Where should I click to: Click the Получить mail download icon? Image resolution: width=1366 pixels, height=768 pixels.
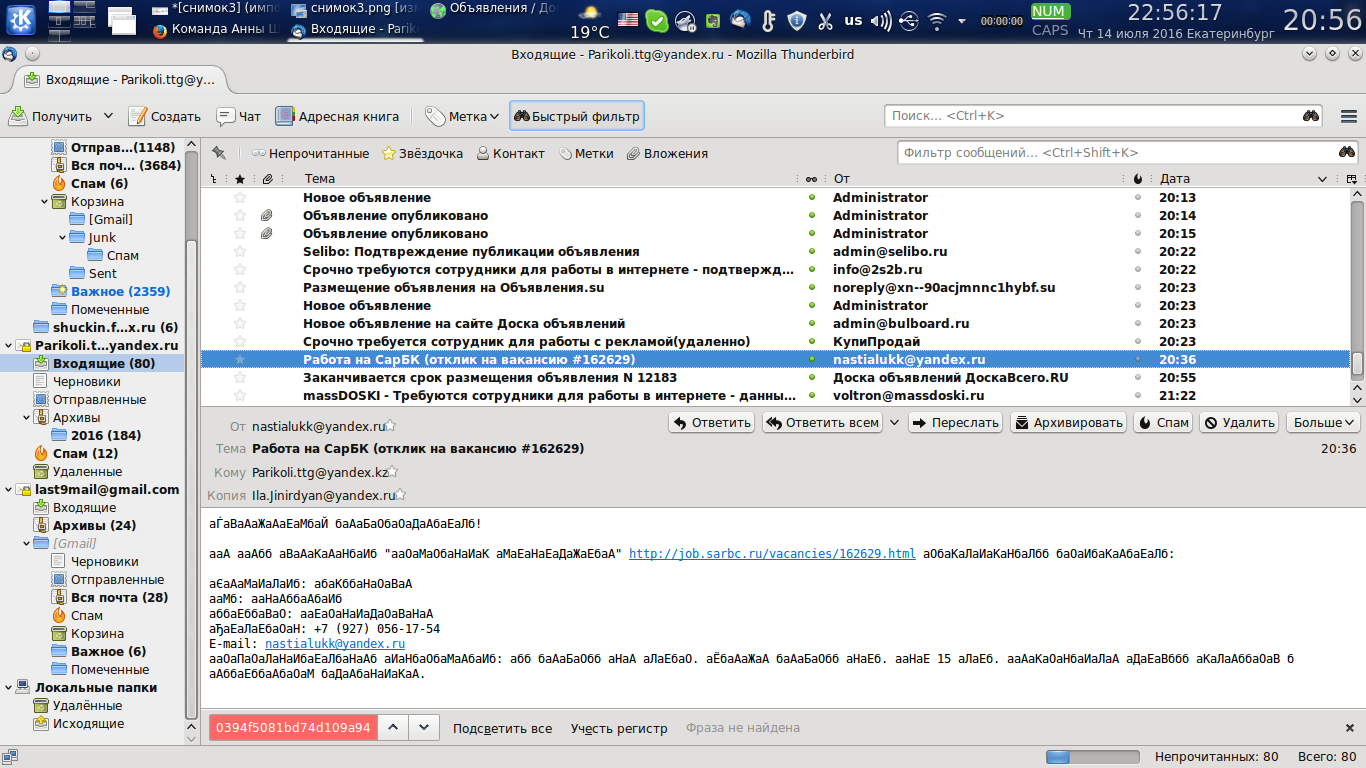coord(19,116)
